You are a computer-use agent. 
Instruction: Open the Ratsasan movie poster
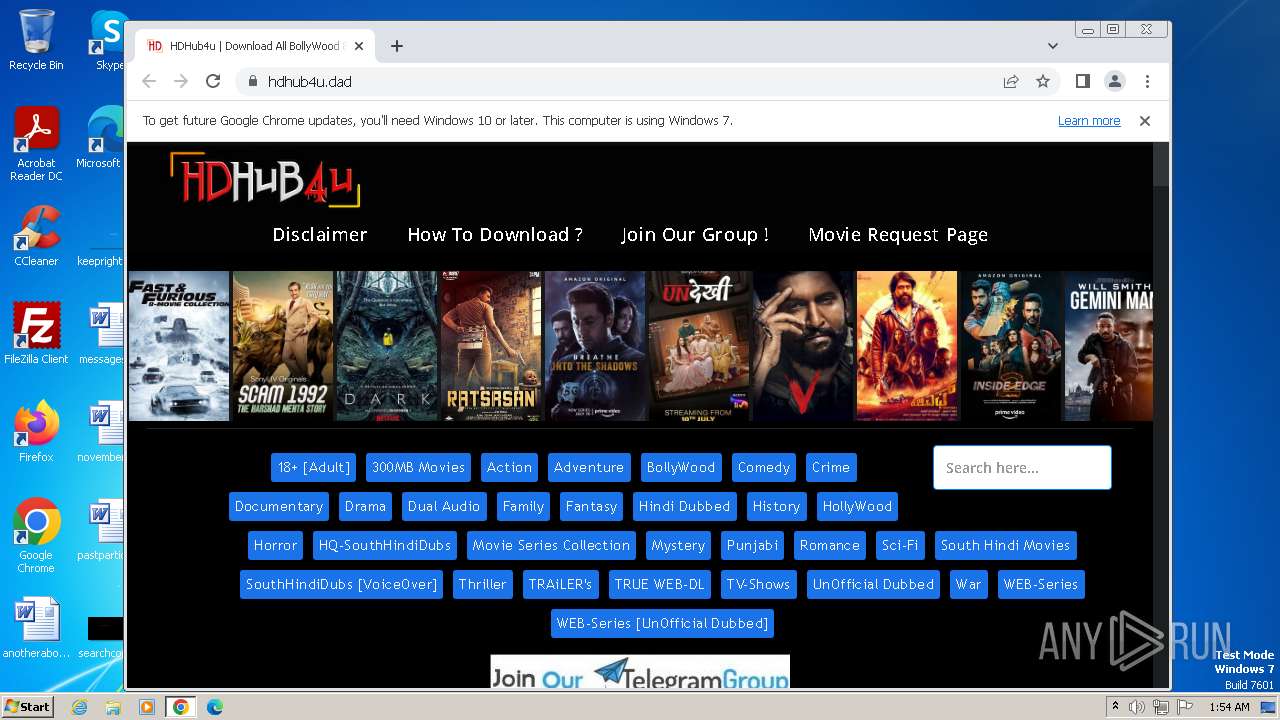(491, 346)
